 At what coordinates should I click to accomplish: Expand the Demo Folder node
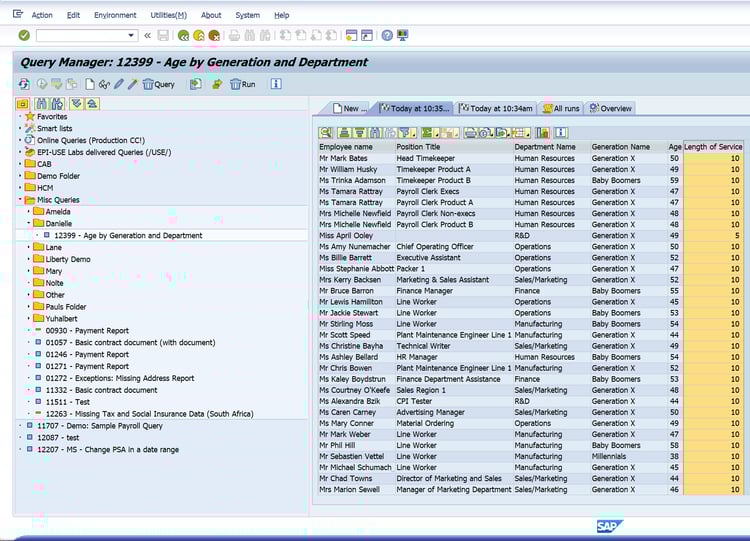[x=20, y=176]
